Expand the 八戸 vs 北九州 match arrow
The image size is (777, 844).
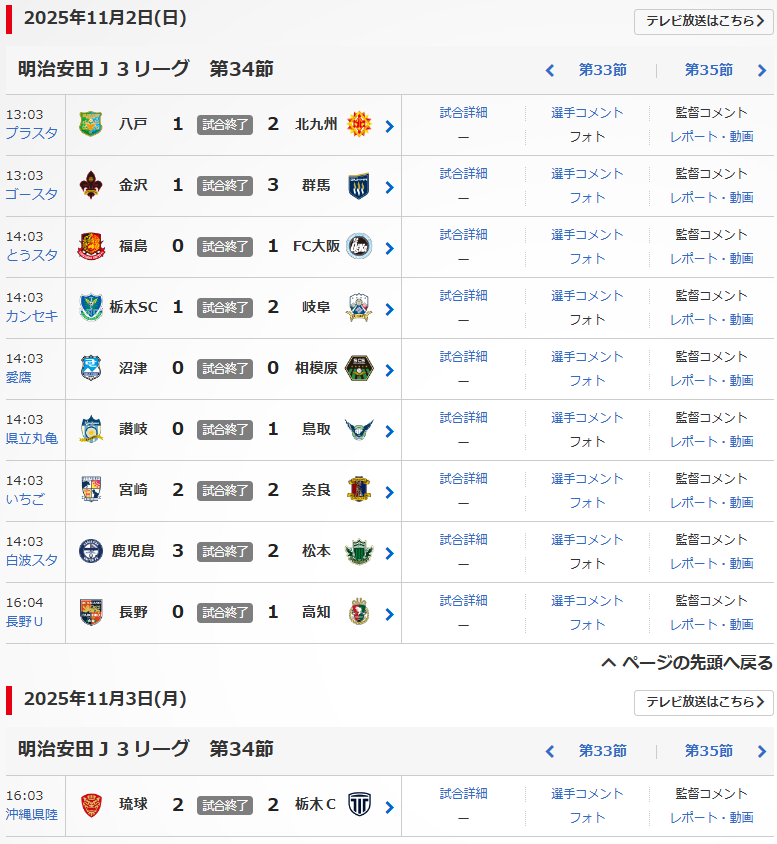[389, 126]
